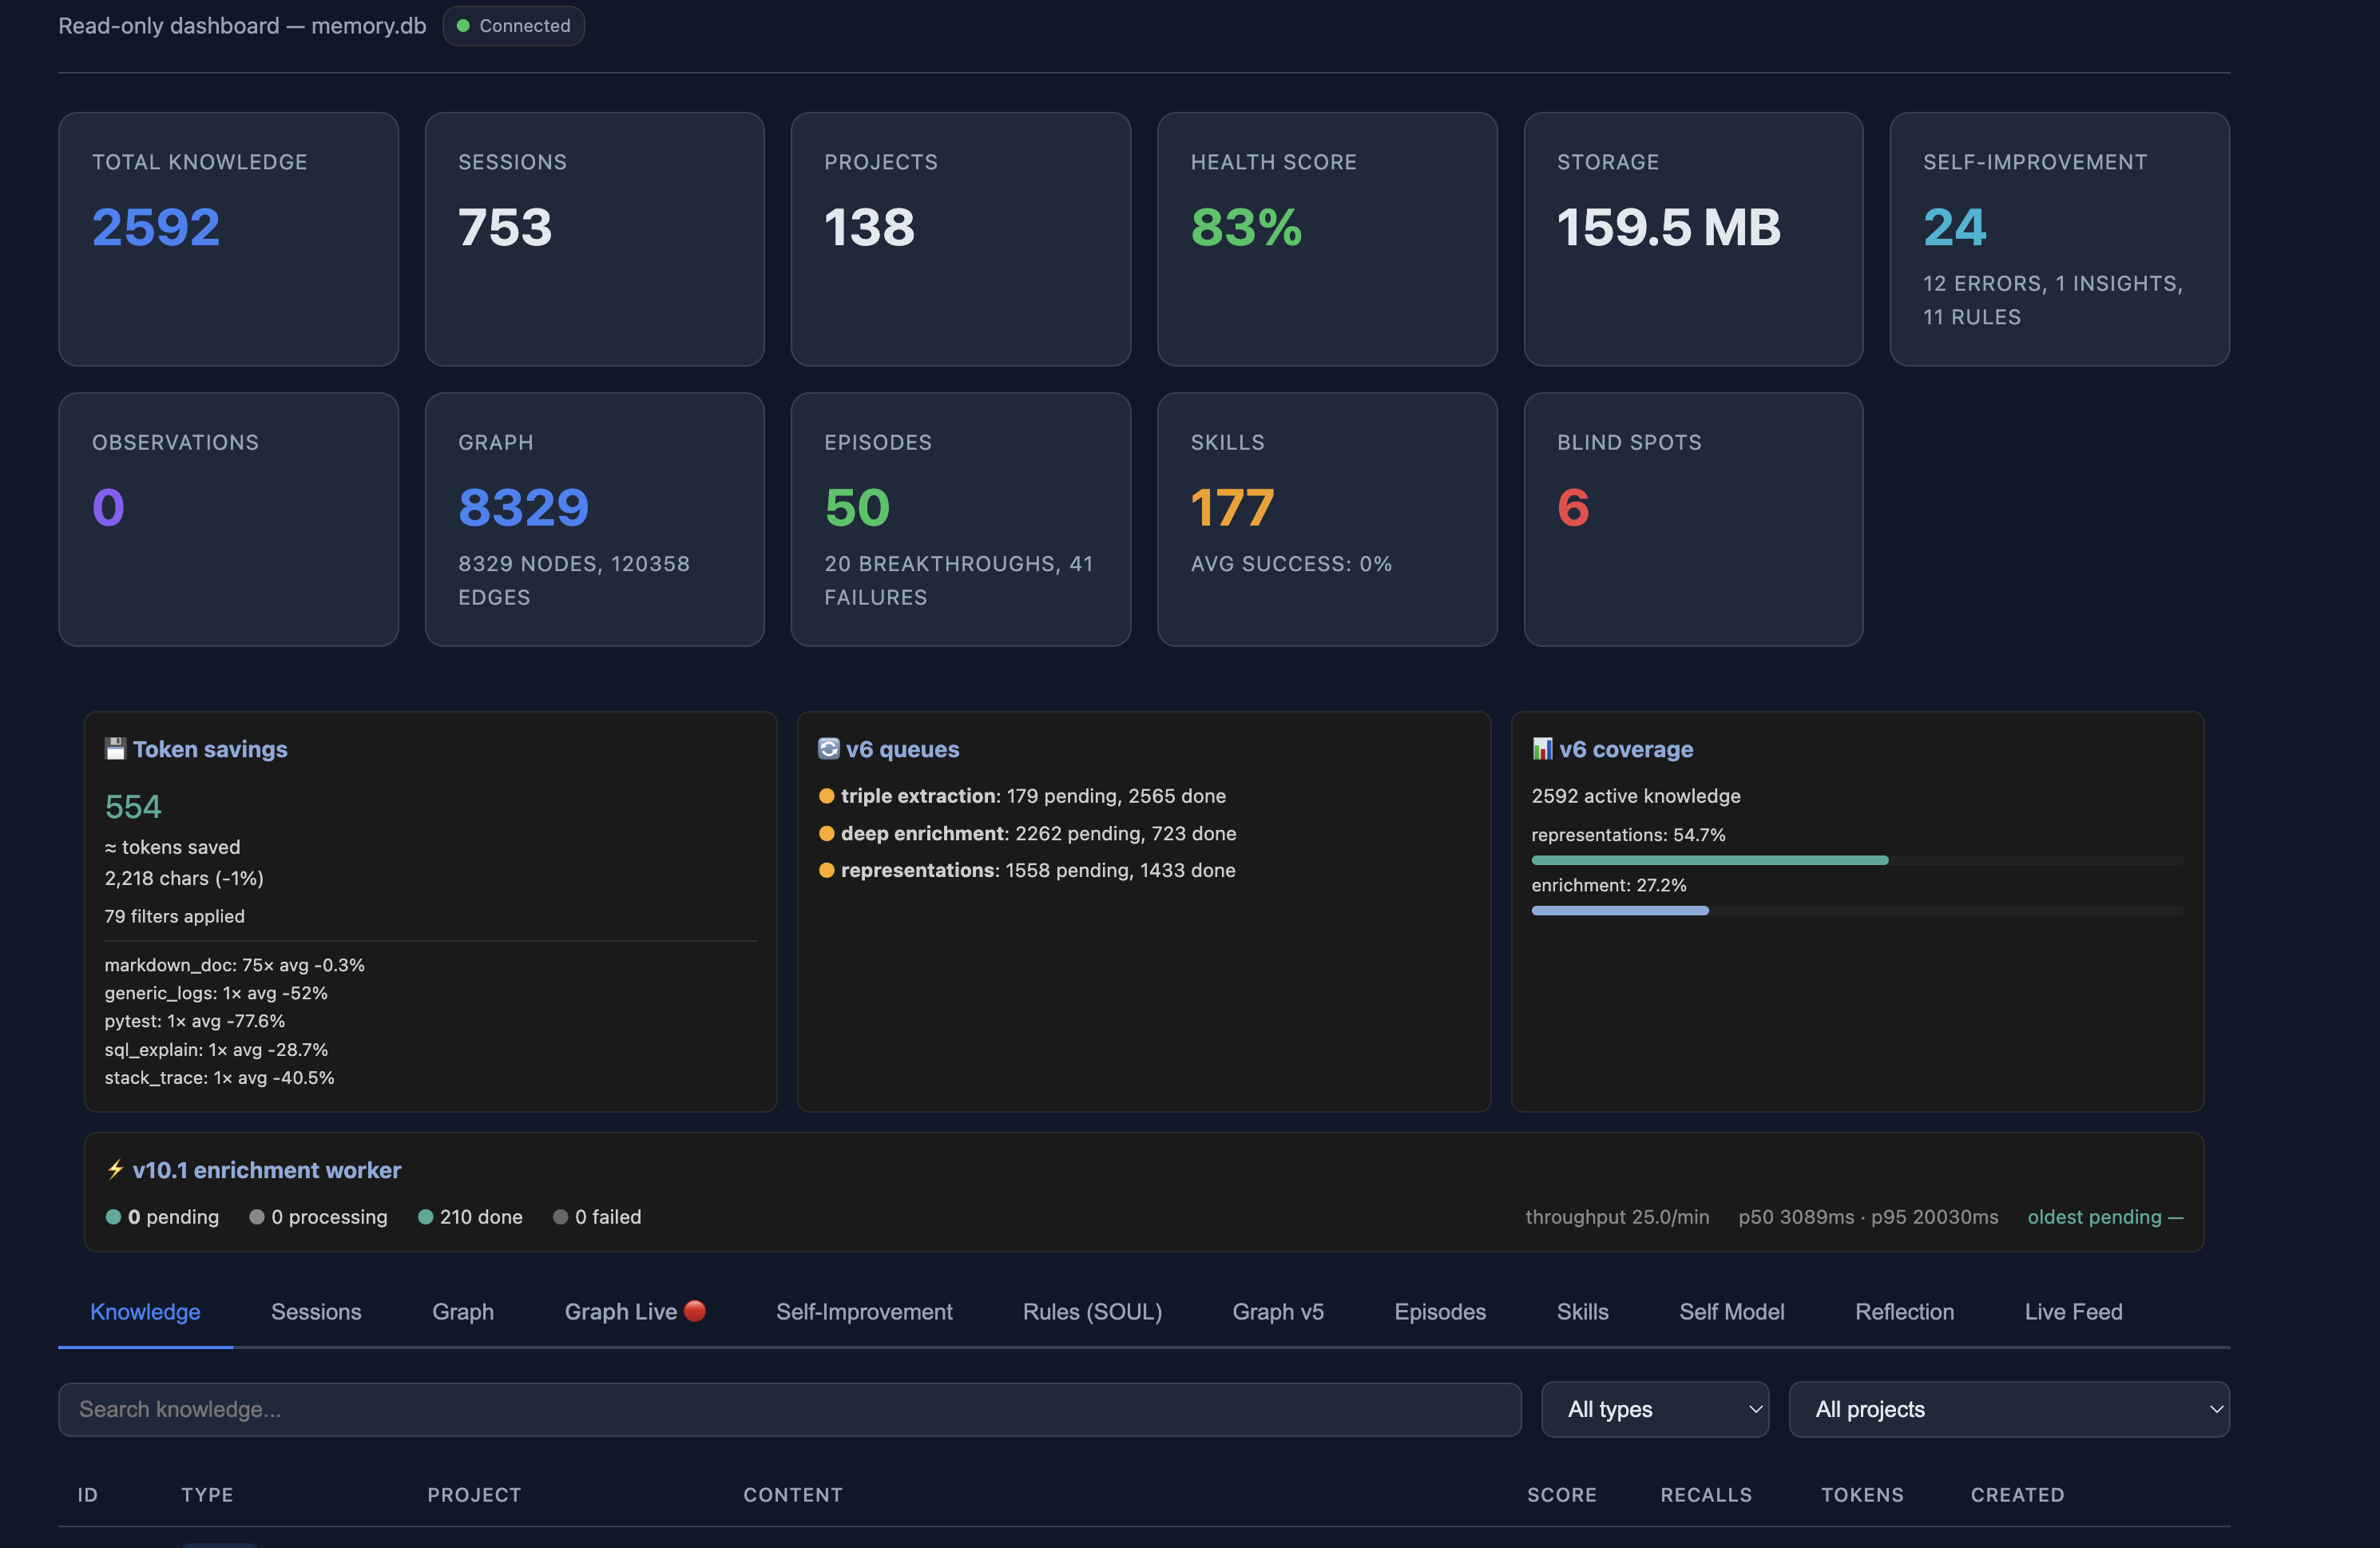Click the green dot beside 0 pending
This screenshot has height=1548, width=2380.
[x=113, y=1217]
